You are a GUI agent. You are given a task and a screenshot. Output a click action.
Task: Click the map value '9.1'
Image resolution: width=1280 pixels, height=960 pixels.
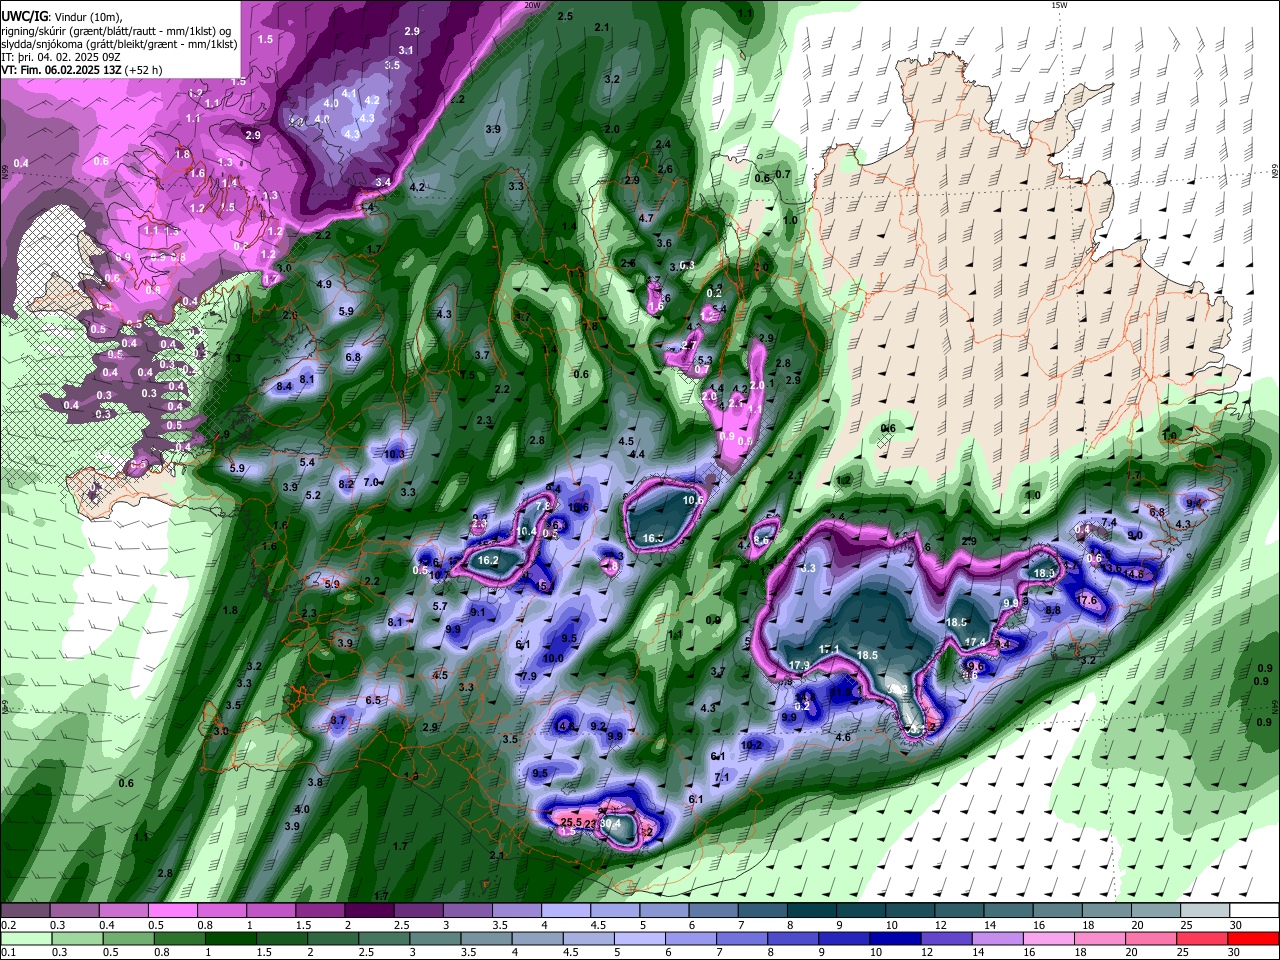(478, 612)
